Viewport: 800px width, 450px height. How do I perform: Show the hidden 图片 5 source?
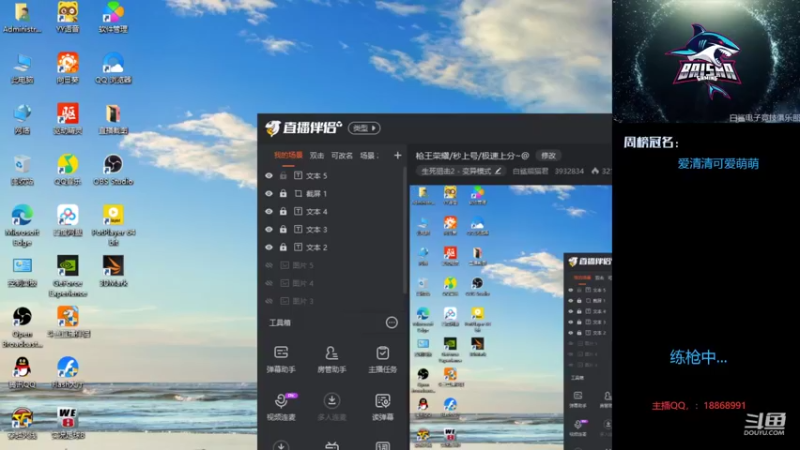[269, 265]
